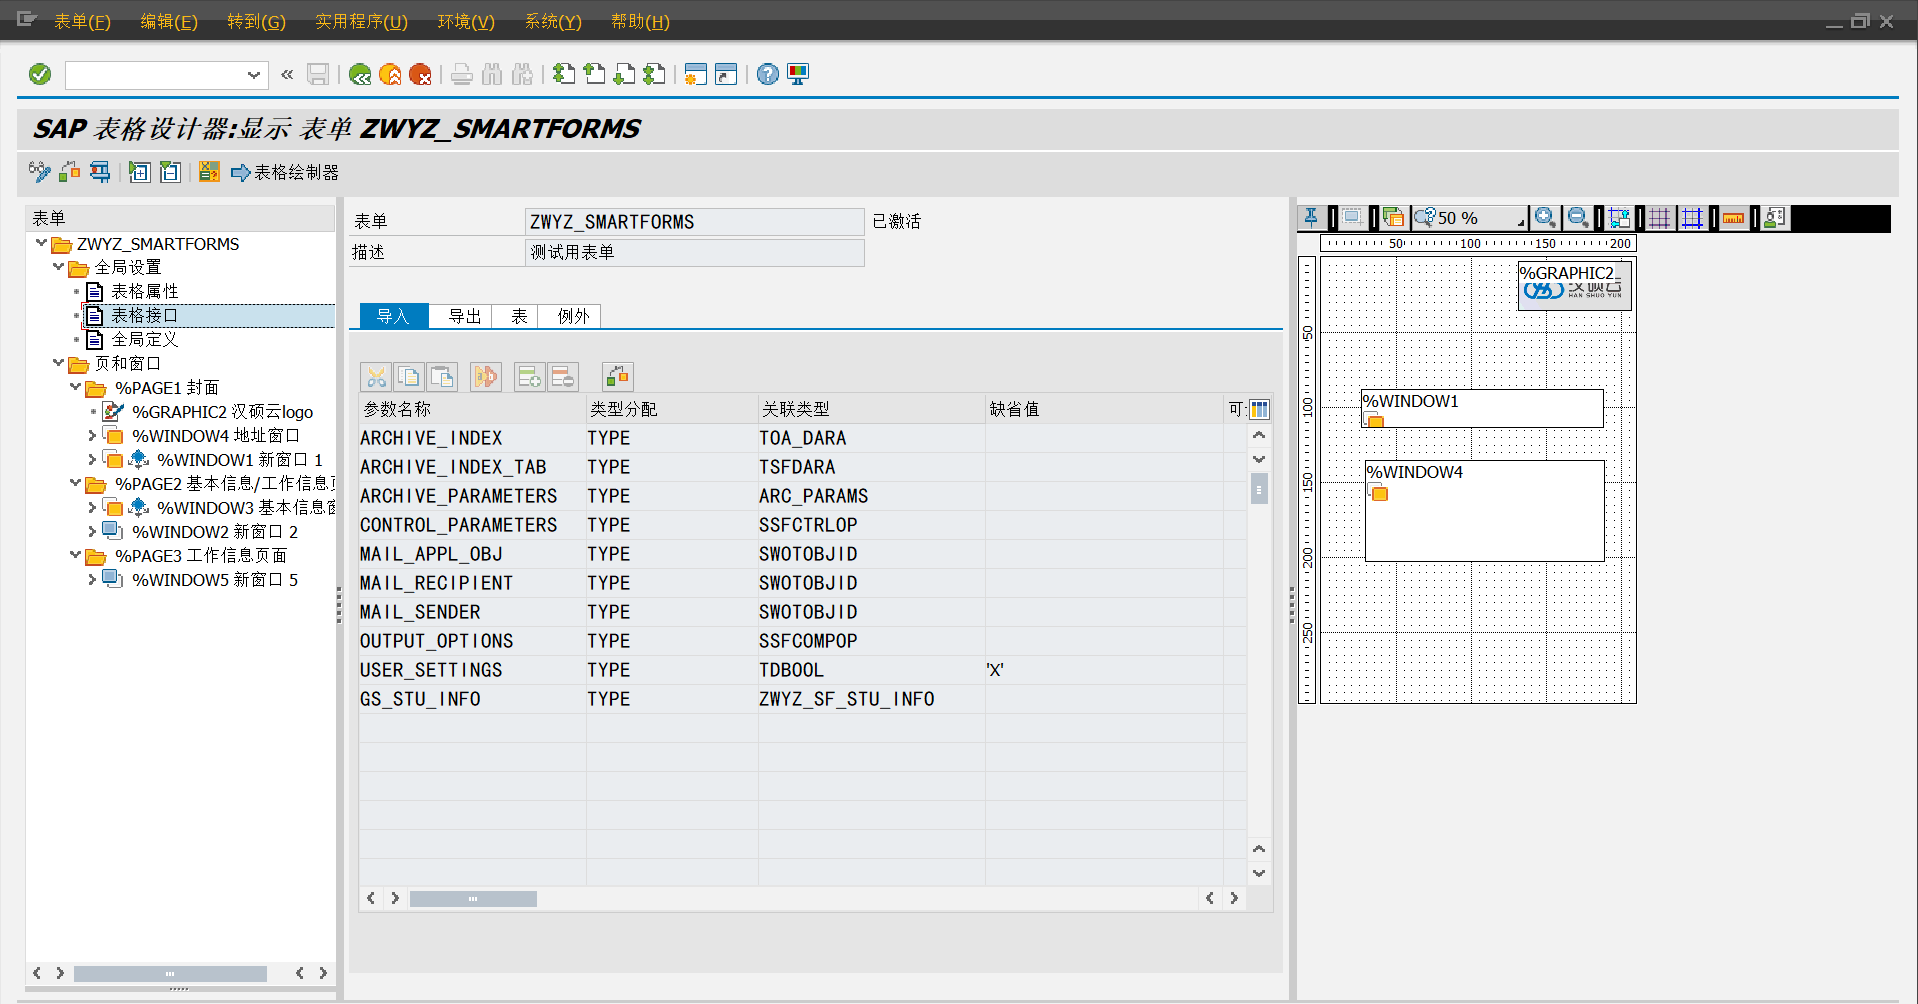Image resolution: width=1918 pixels, height=1004 pixels.
Task: Click the pin icon in Form Painter toolbar
Action: pos(1311,218)
